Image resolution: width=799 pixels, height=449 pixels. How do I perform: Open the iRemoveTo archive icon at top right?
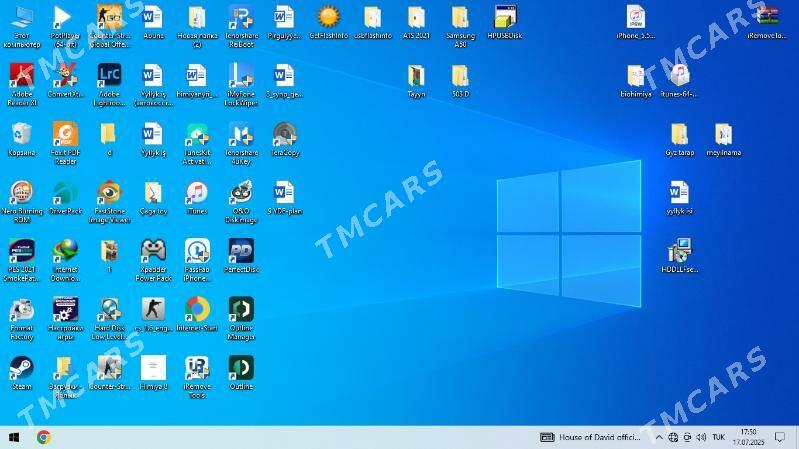(x=767, y=22)
